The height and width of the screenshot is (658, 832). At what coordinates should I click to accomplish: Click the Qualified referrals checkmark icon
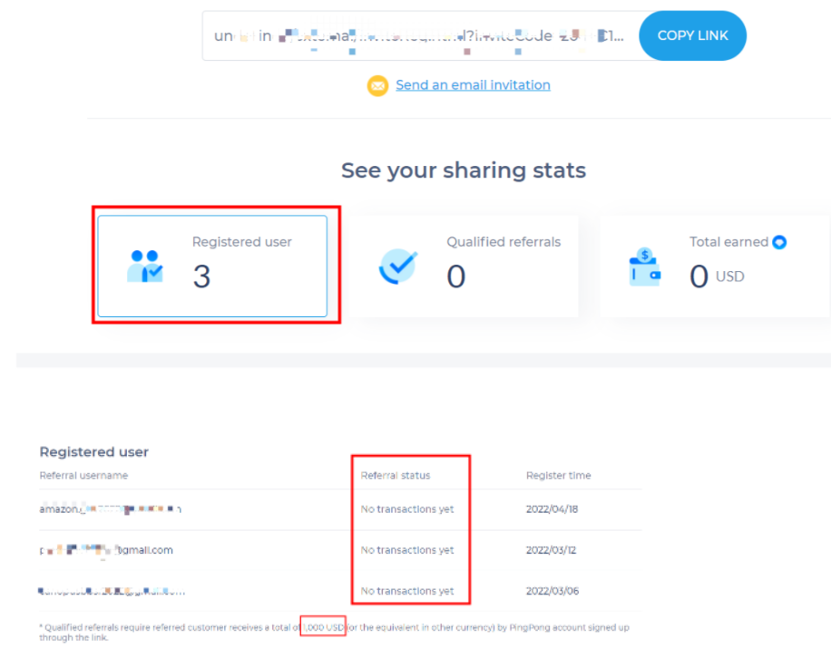point(397,267)
